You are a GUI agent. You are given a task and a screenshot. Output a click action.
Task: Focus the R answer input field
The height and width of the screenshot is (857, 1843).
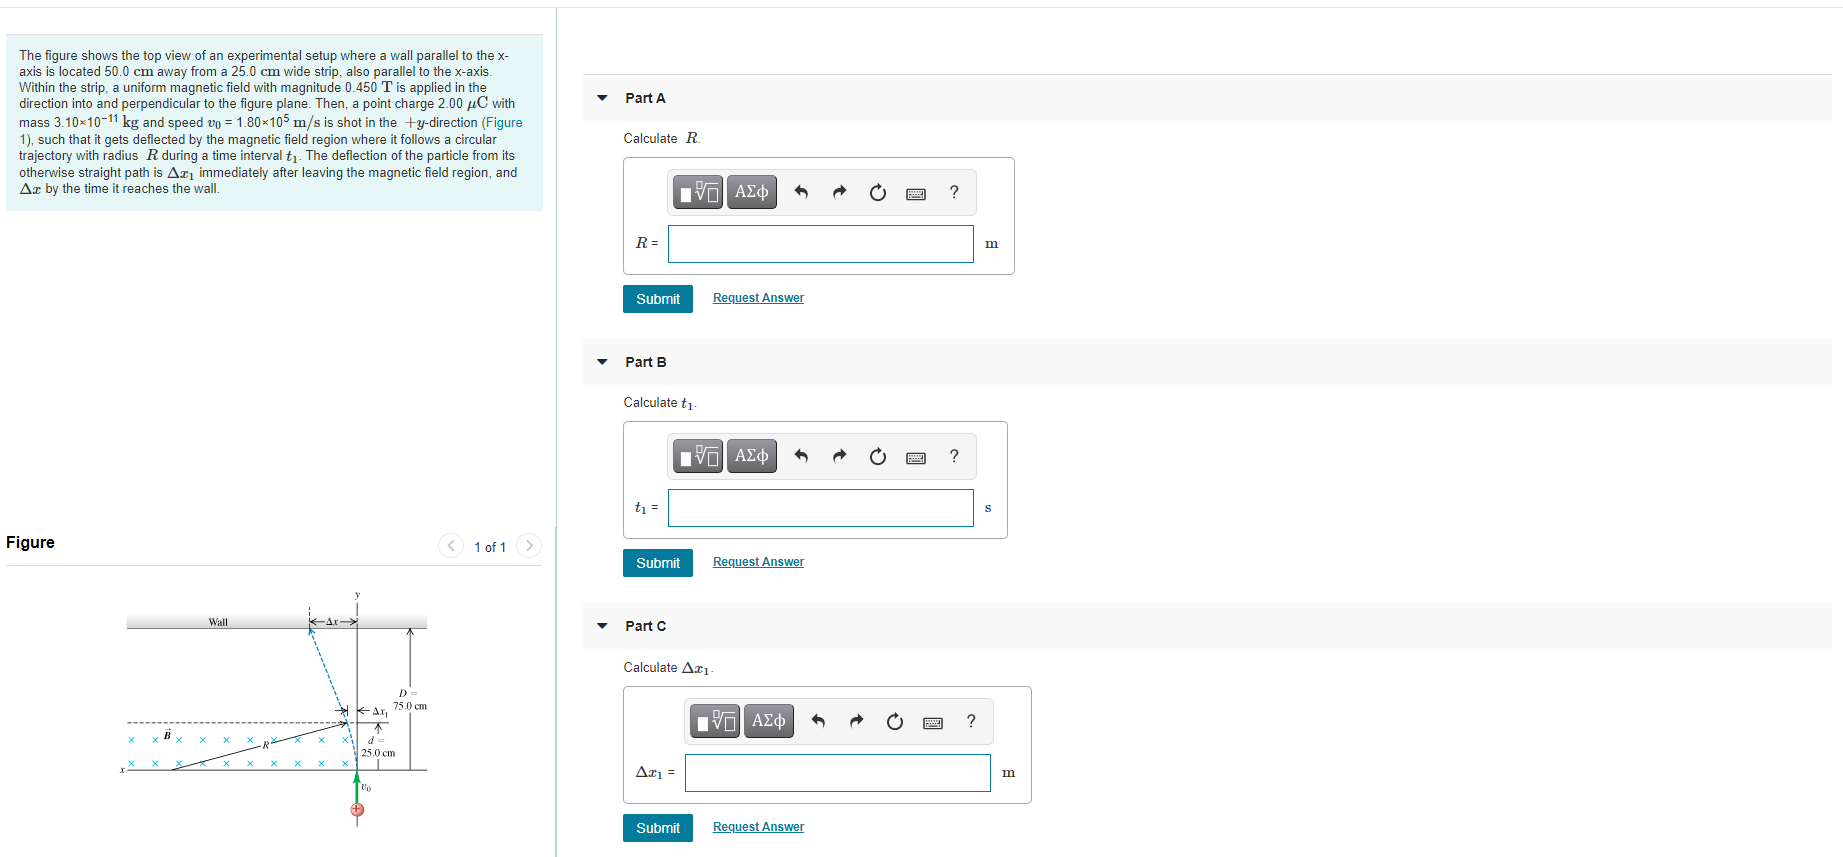pos(821,244)
